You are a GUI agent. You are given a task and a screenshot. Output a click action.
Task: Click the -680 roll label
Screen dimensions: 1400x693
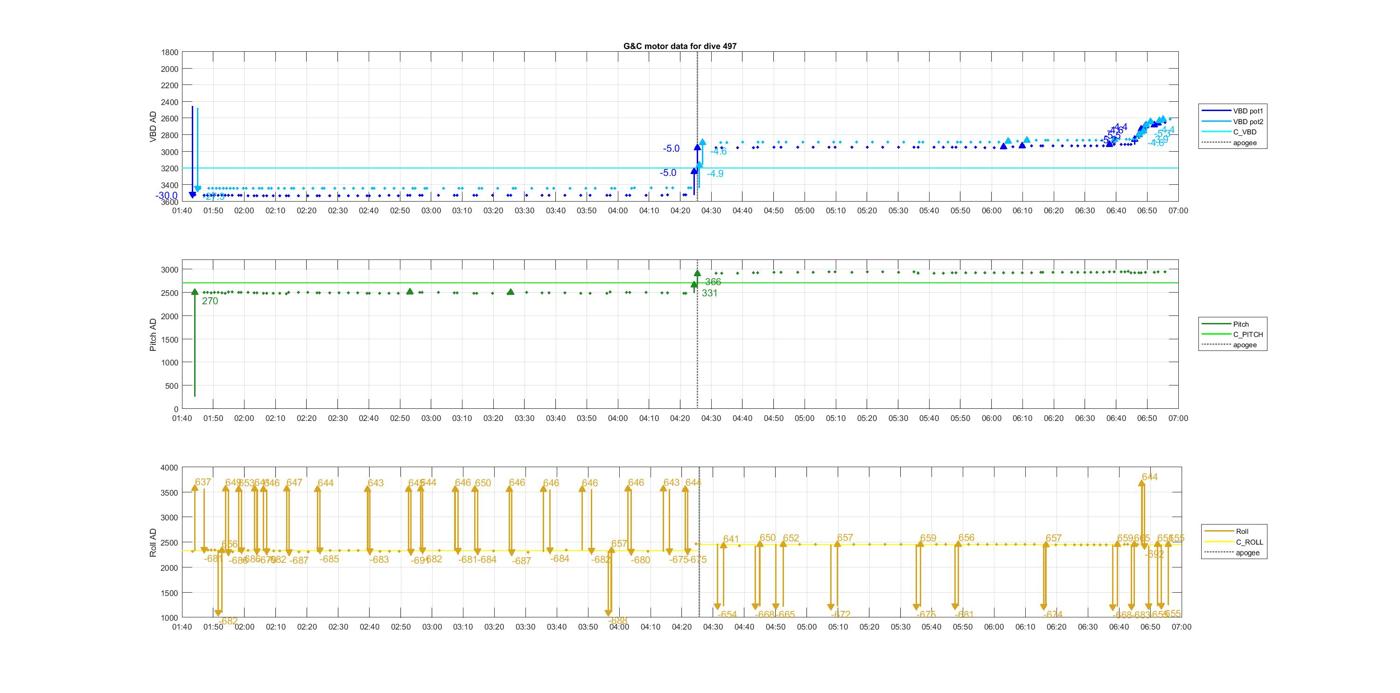(x=640, y=560)
